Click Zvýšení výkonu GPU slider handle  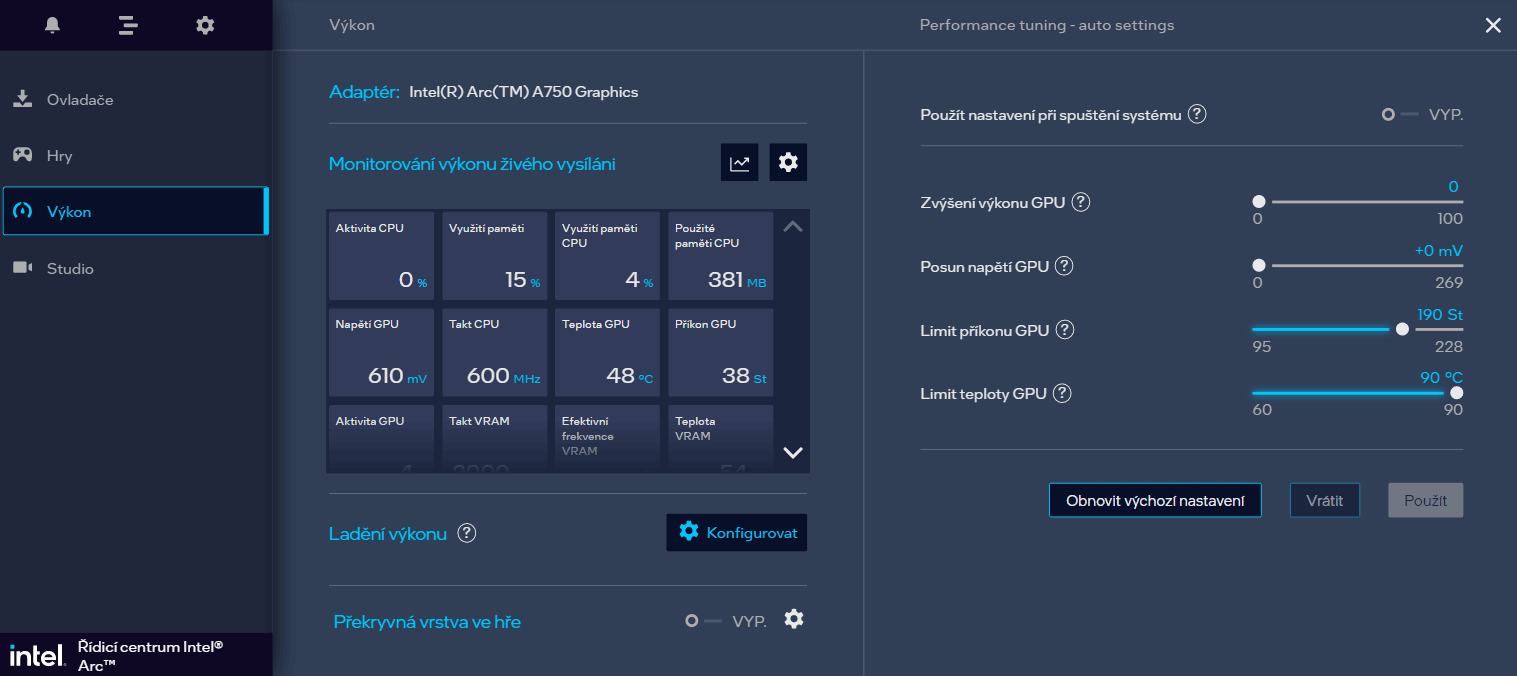coord(1258,201)
